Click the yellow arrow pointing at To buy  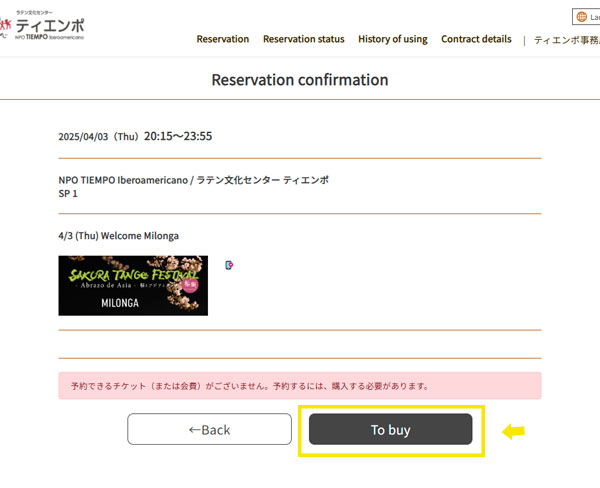point(513,431)
